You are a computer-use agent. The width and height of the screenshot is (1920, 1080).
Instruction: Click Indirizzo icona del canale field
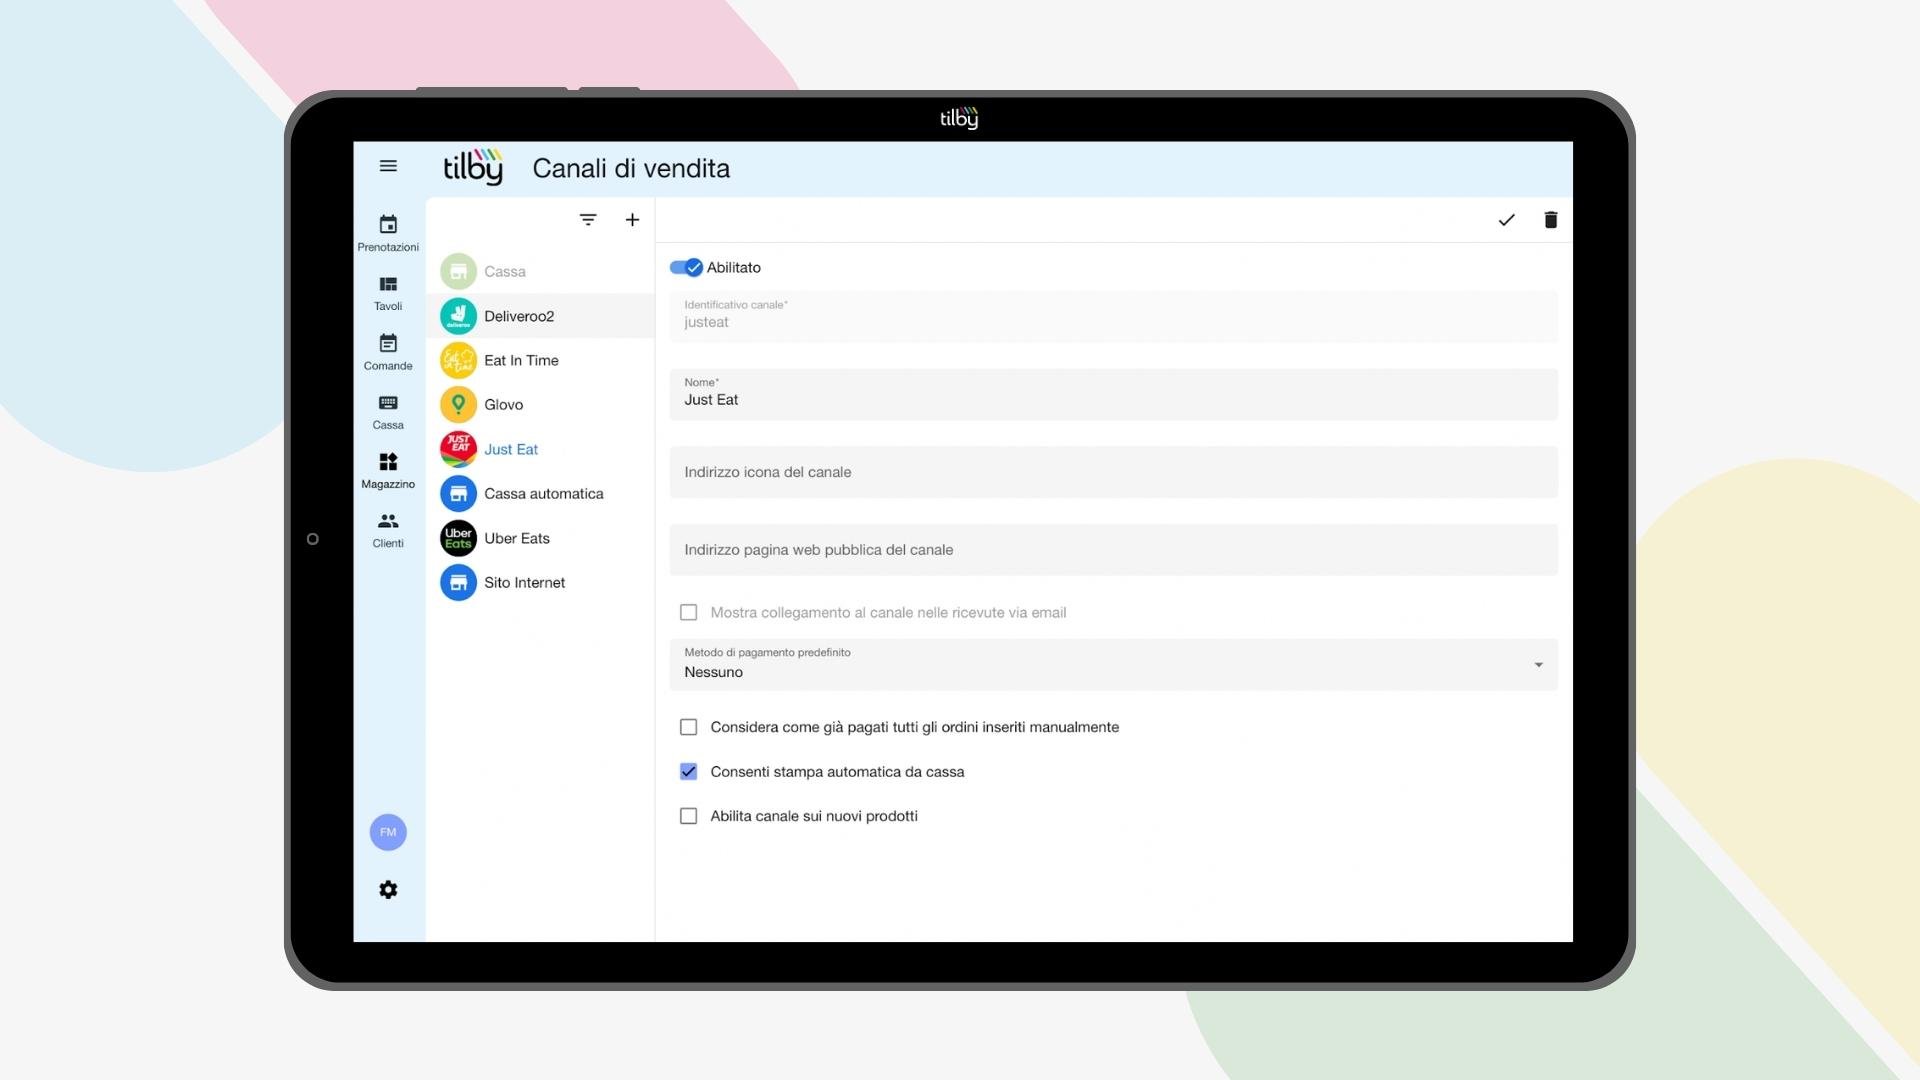click(x=1114, y=472)
